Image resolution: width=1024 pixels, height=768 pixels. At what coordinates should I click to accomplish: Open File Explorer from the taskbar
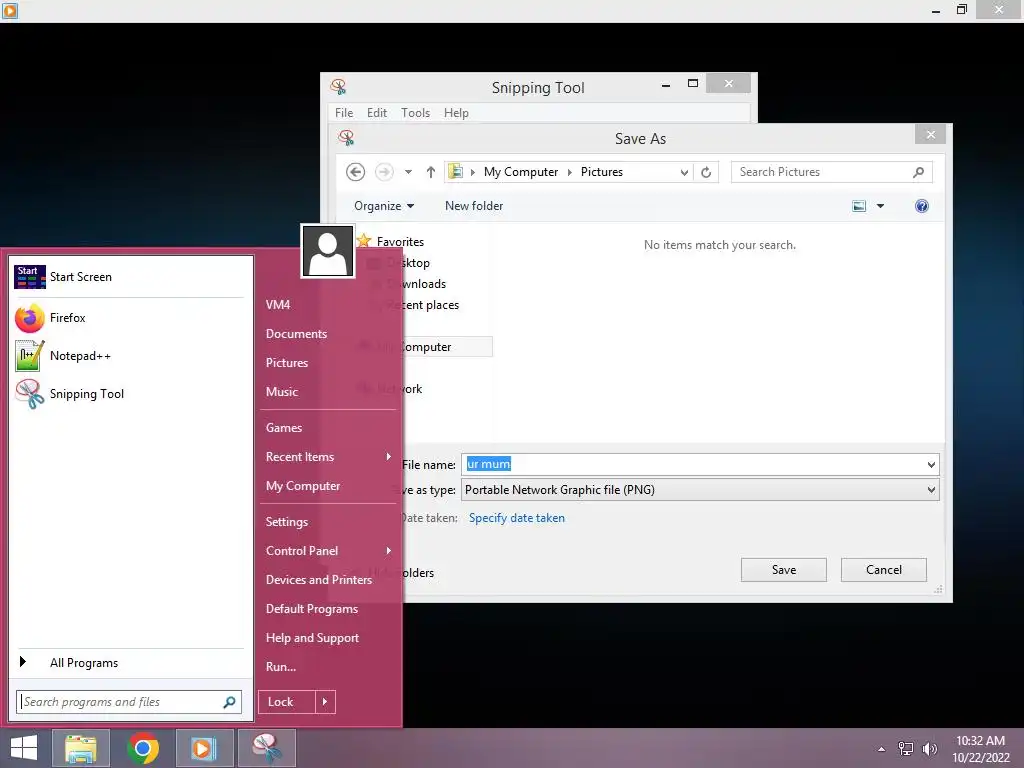click(x=80, y=748)
